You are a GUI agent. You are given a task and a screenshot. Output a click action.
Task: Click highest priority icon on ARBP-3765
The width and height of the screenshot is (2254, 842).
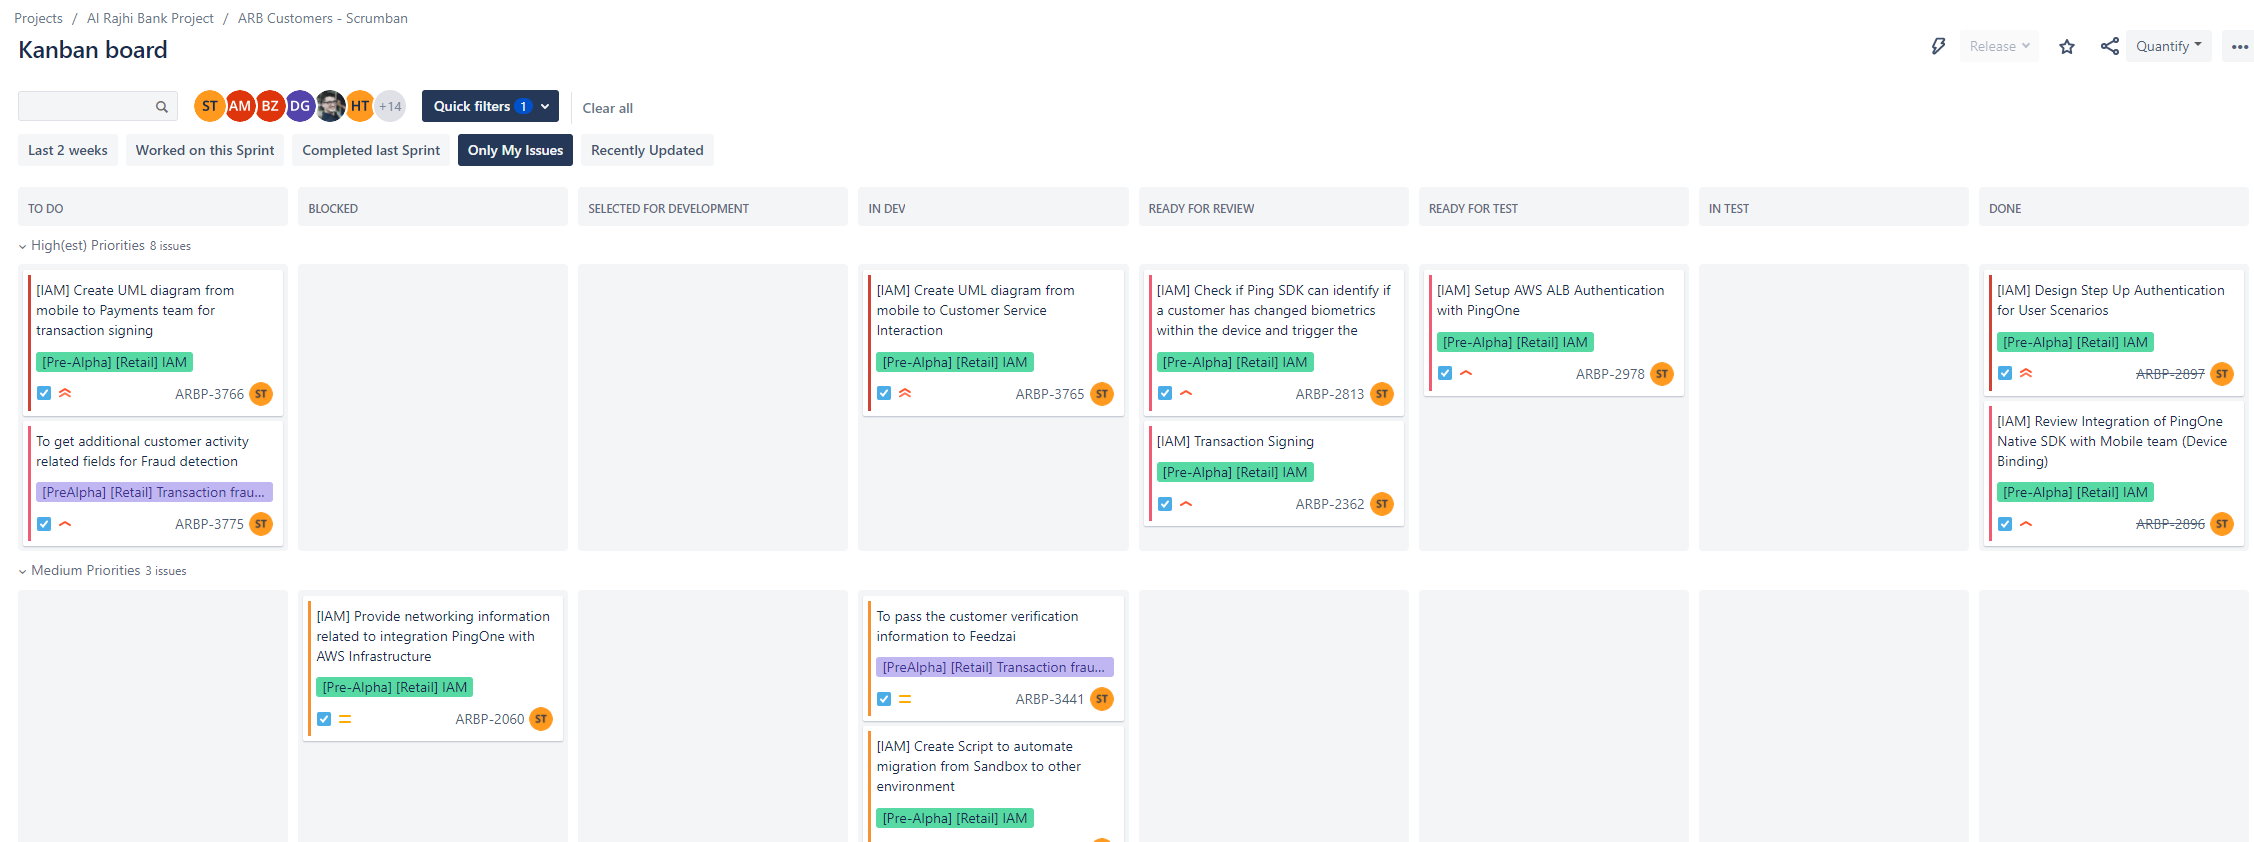coord(905,393)
